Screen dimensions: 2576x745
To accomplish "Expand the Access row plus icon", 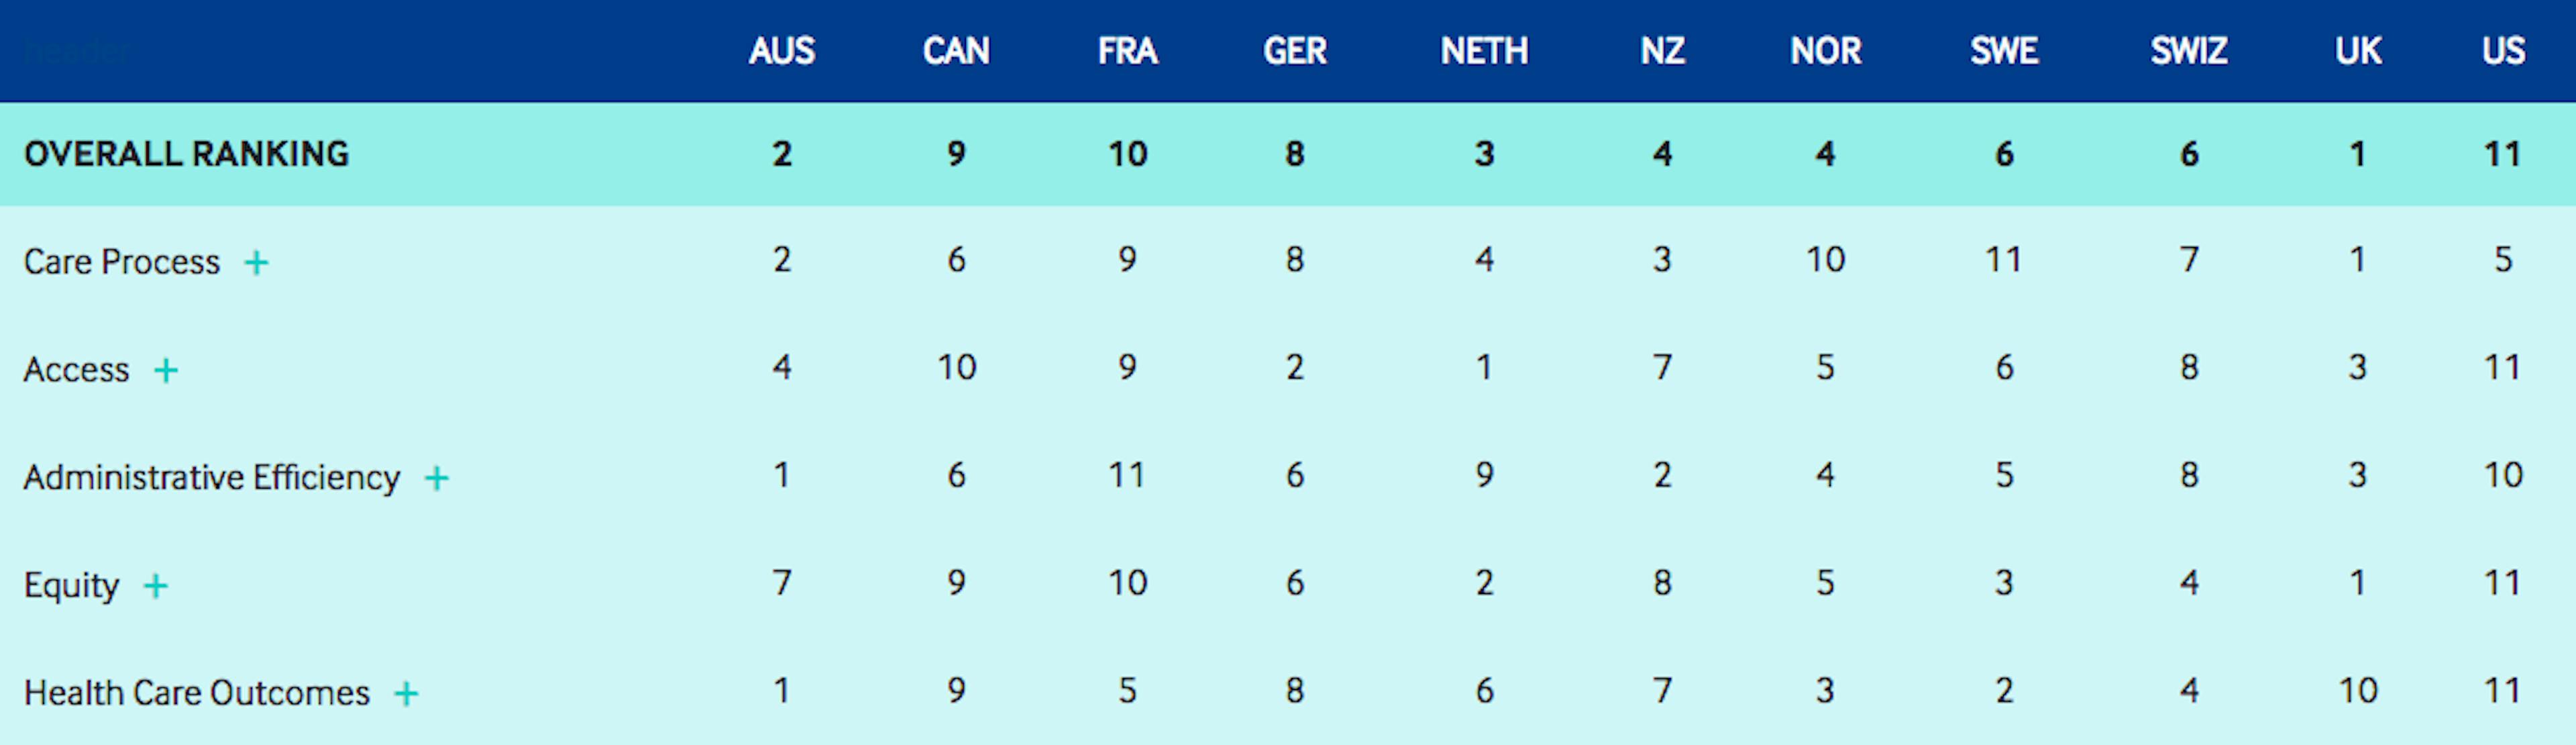I will point(166,371).
